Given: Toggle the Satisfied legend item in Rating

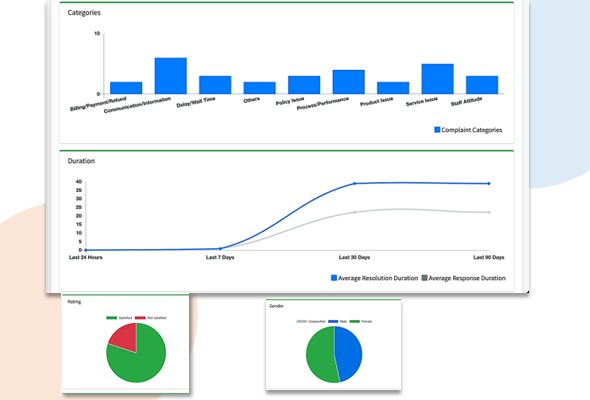Looking at the screenshot, I should pyautogui.click(x=119, y=318).
